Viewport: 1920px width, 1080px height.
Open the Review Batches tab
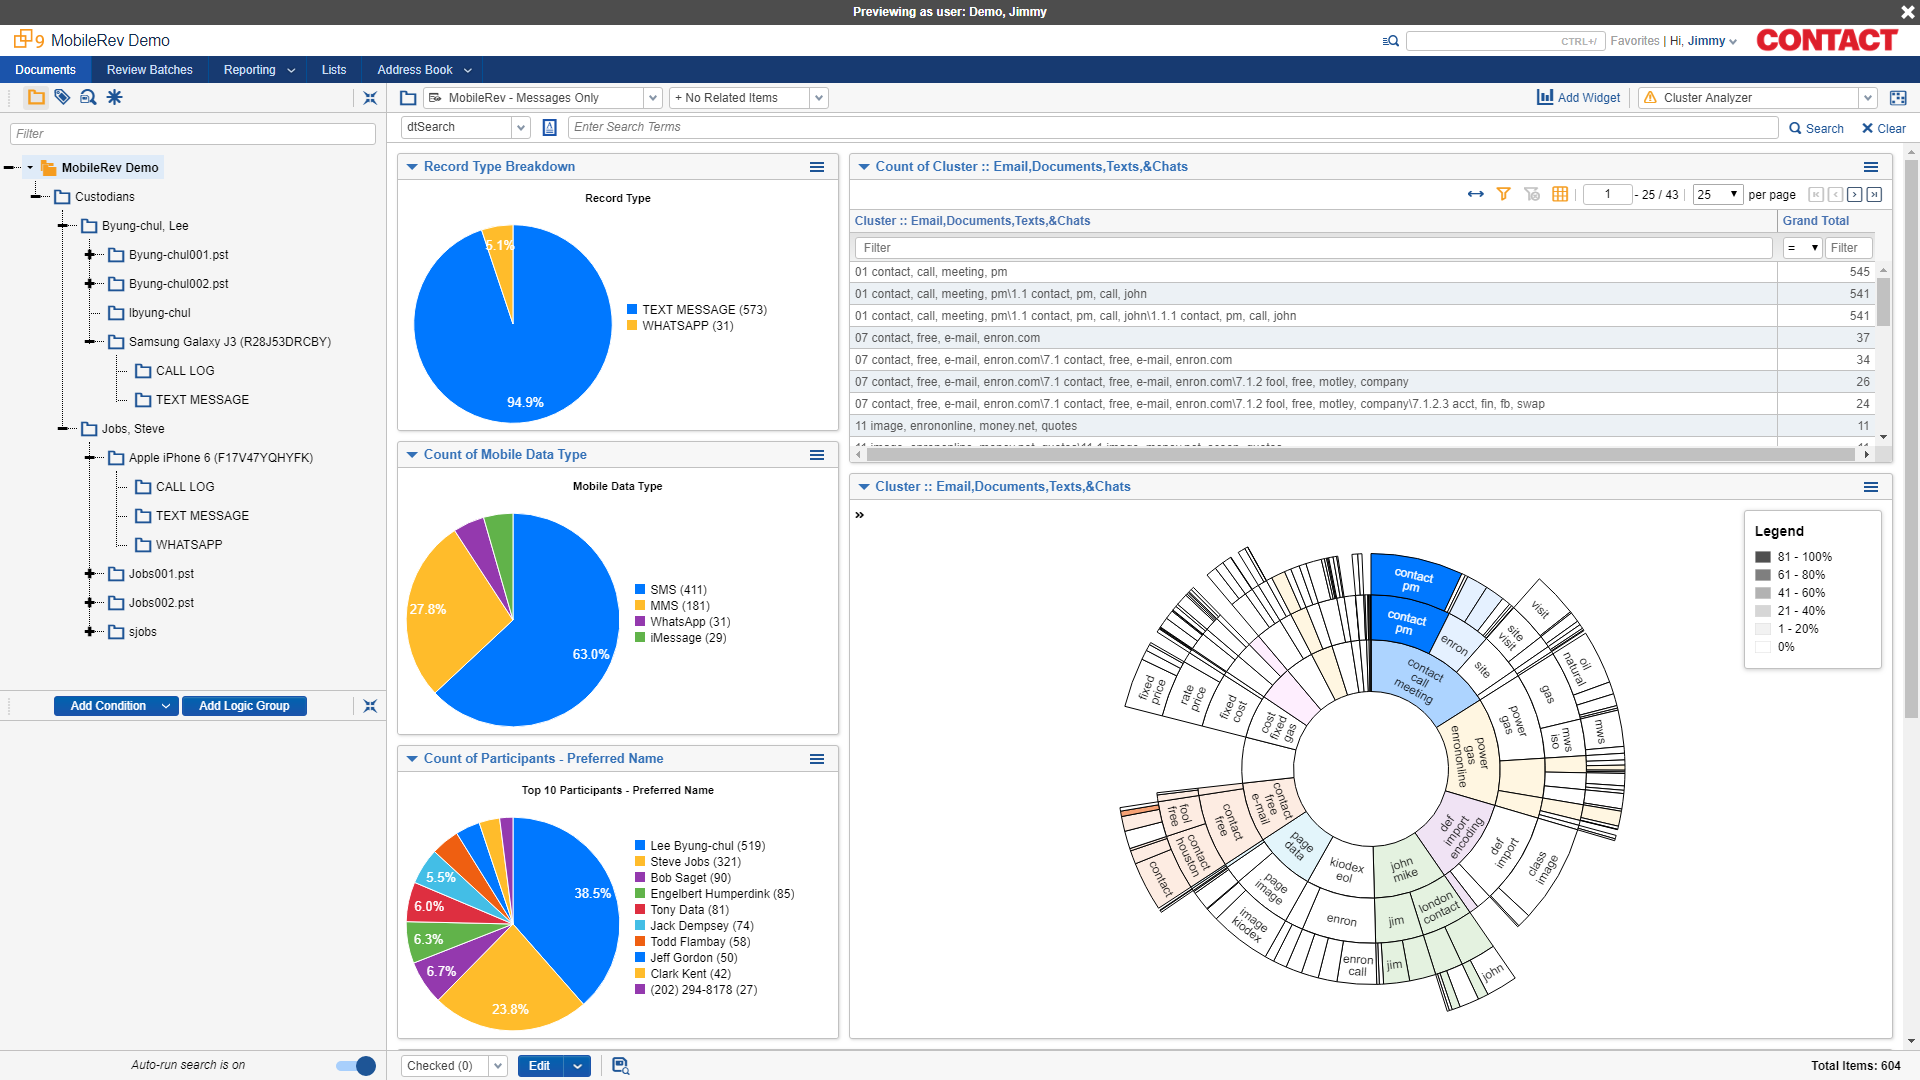[x=149, y=70]
